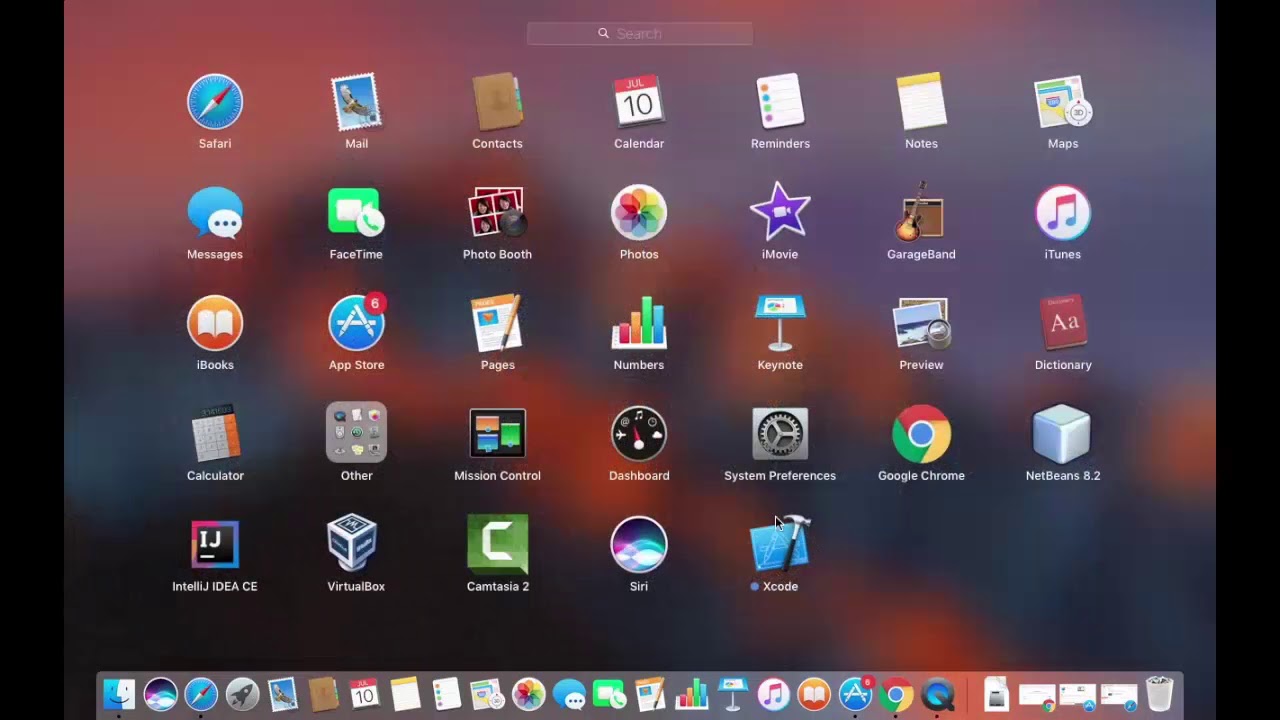
Task: Launch FaceTime from the Launchpad grid
Action: click(356, 213)
